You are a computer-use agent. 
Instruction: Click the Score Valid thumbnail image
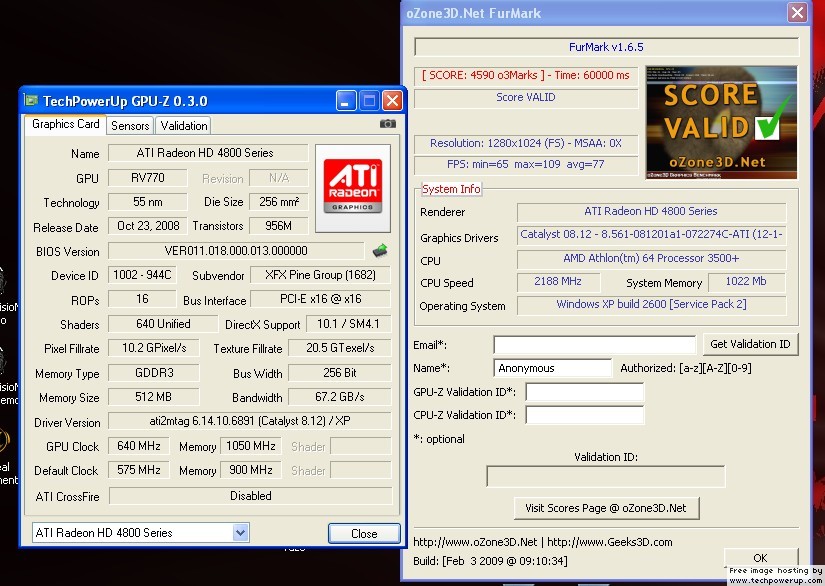721,123
